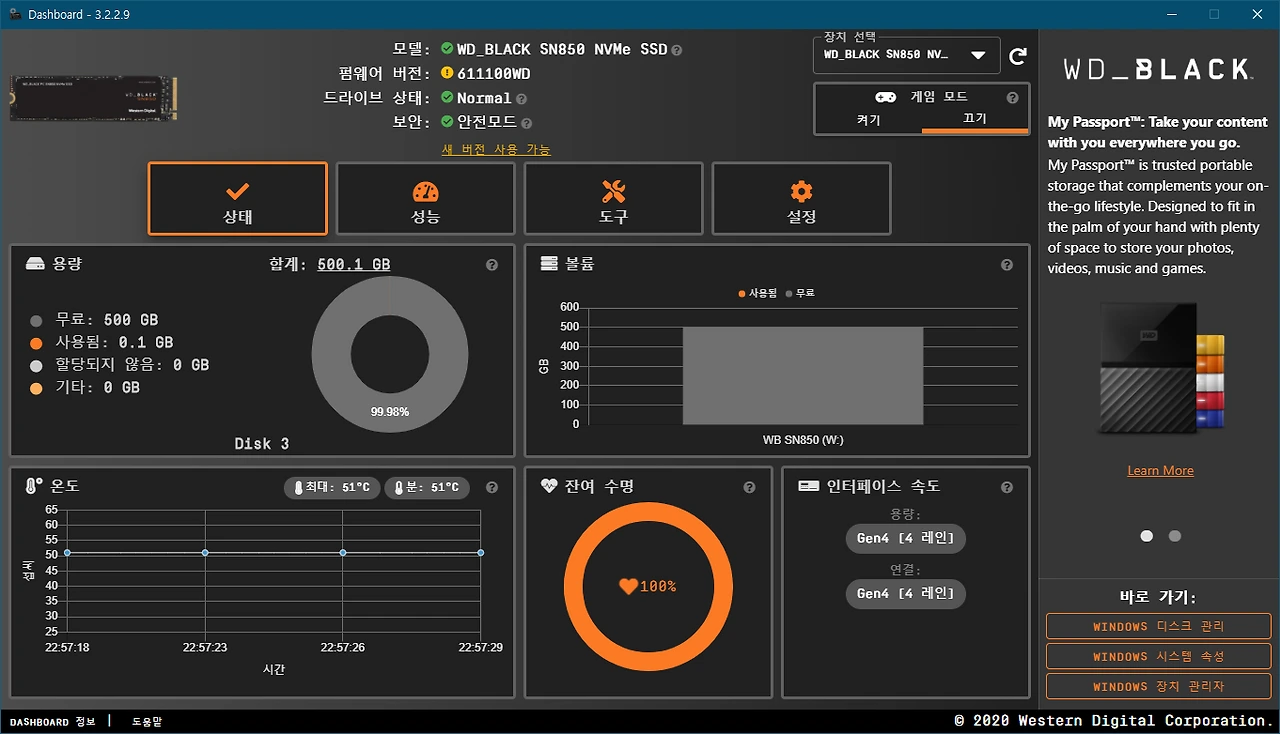
Task: Refresh the device list
Action: pos(1018,57)
